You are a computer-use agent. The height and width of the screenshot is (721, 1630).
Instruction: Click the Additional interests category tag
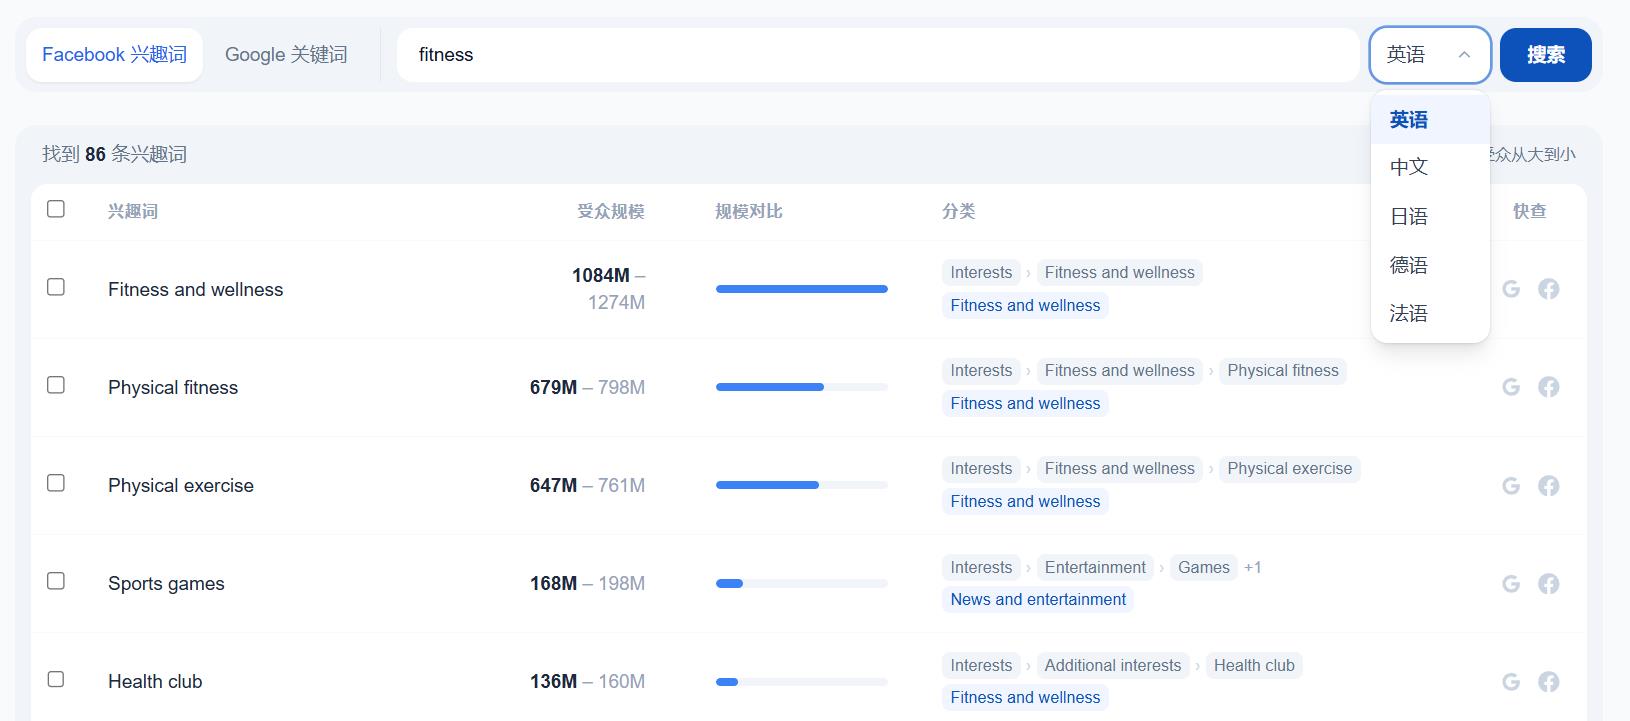tap(1113, 665)
